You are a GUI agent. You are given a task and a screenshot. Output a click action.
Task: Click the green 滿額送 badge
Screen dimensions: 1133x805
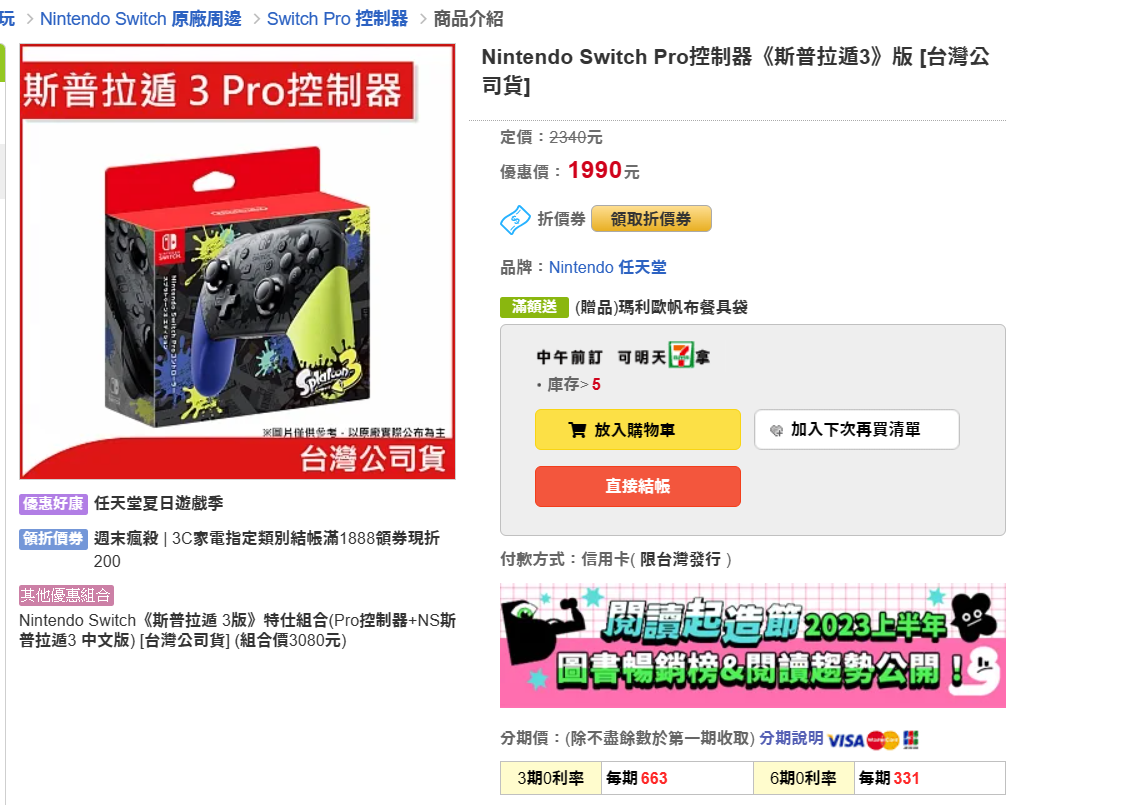pyautogui.click(x=534, y=307)
